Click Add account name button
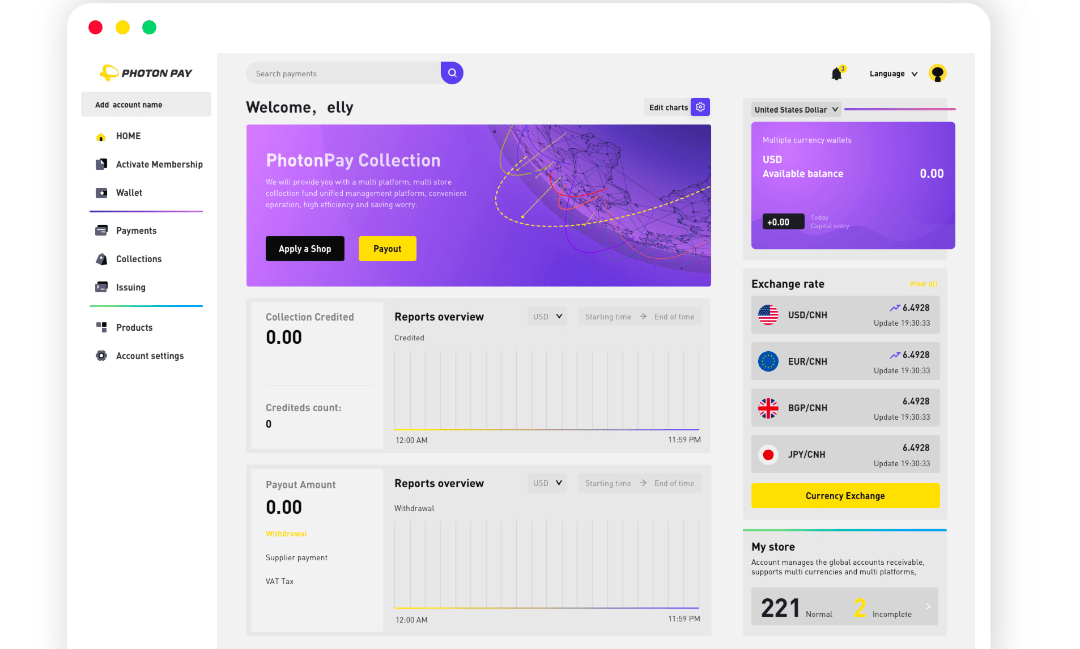The width and height of the screenshot is (1080, 649). point(146,104)
